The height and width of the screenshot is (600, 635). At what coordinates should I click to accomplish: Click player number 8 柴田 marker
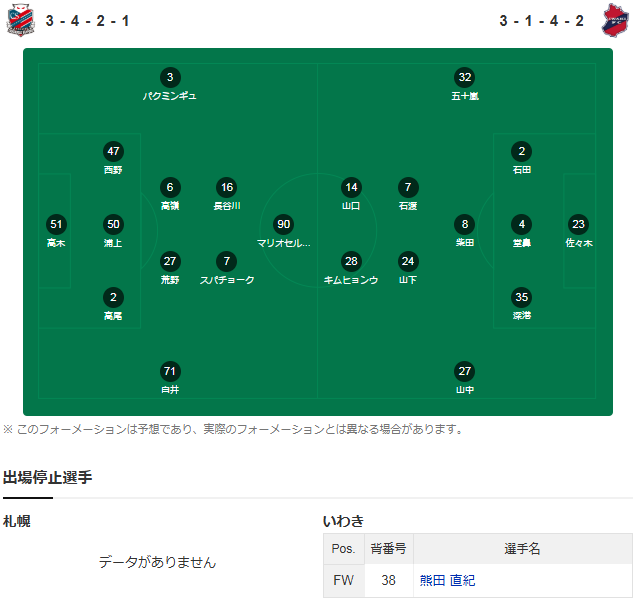465,224
